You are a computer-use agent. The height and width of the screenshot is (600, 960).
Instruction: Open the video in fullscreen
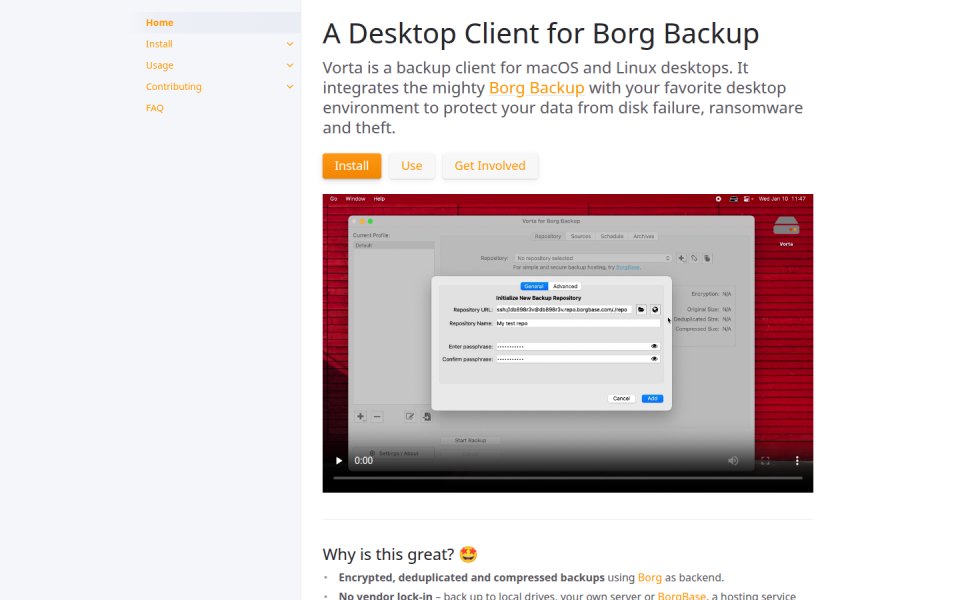click(765, 460)
